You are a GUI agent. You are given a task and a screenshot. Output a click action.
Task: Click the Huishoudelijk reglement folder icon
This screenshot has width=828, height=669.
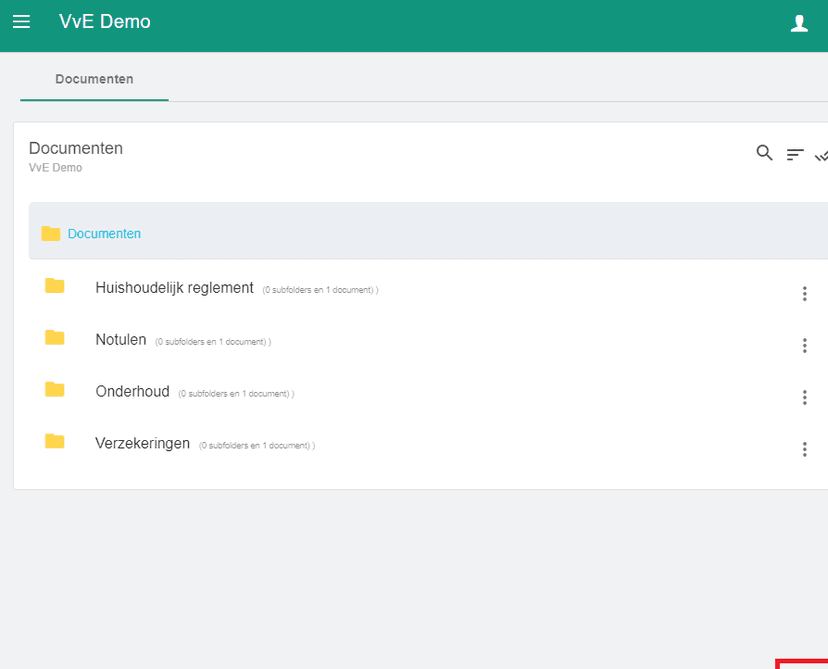pyautogui.click(x=54, y=287)
